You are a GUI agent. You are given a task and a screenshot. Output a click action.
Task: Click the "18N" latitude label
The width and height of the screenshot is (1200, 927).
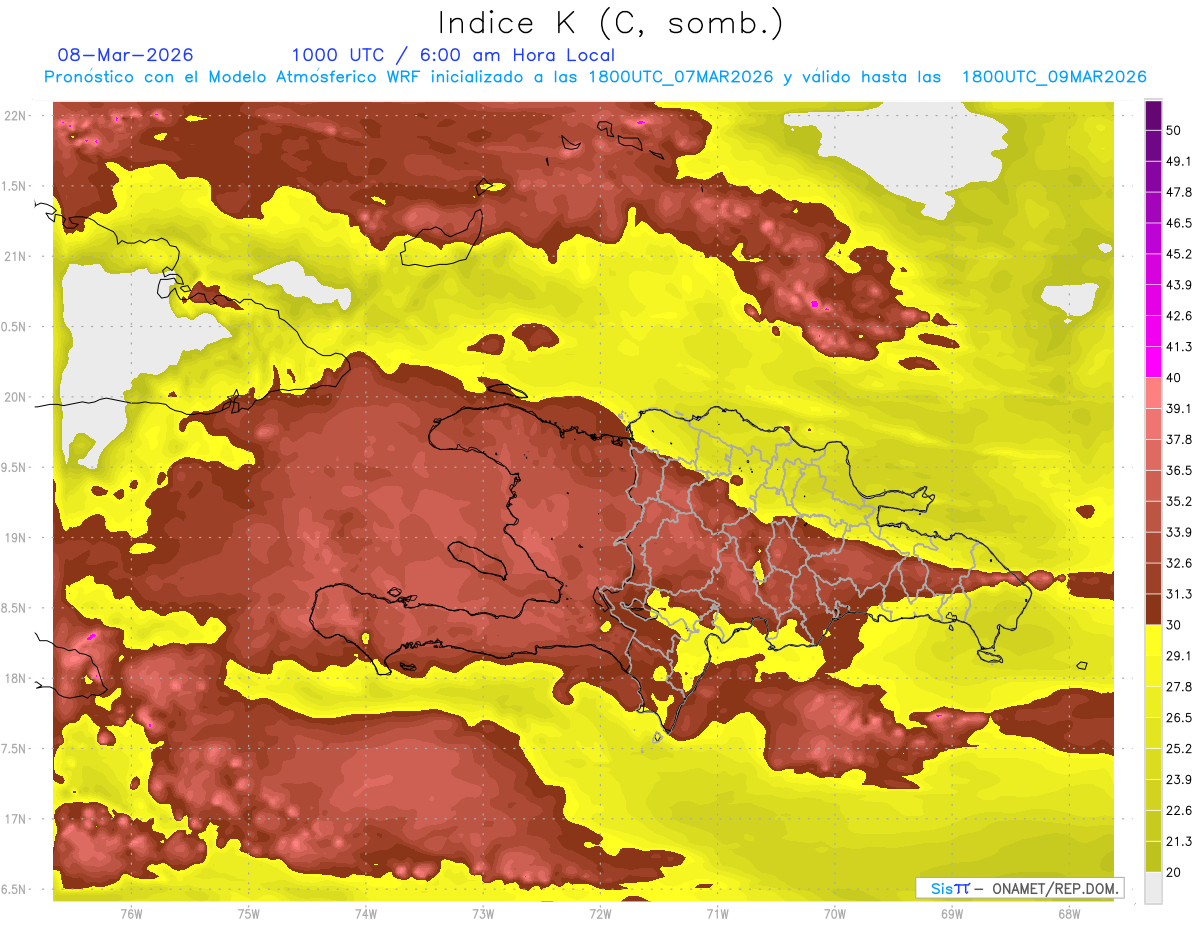[x=15, y=678]
